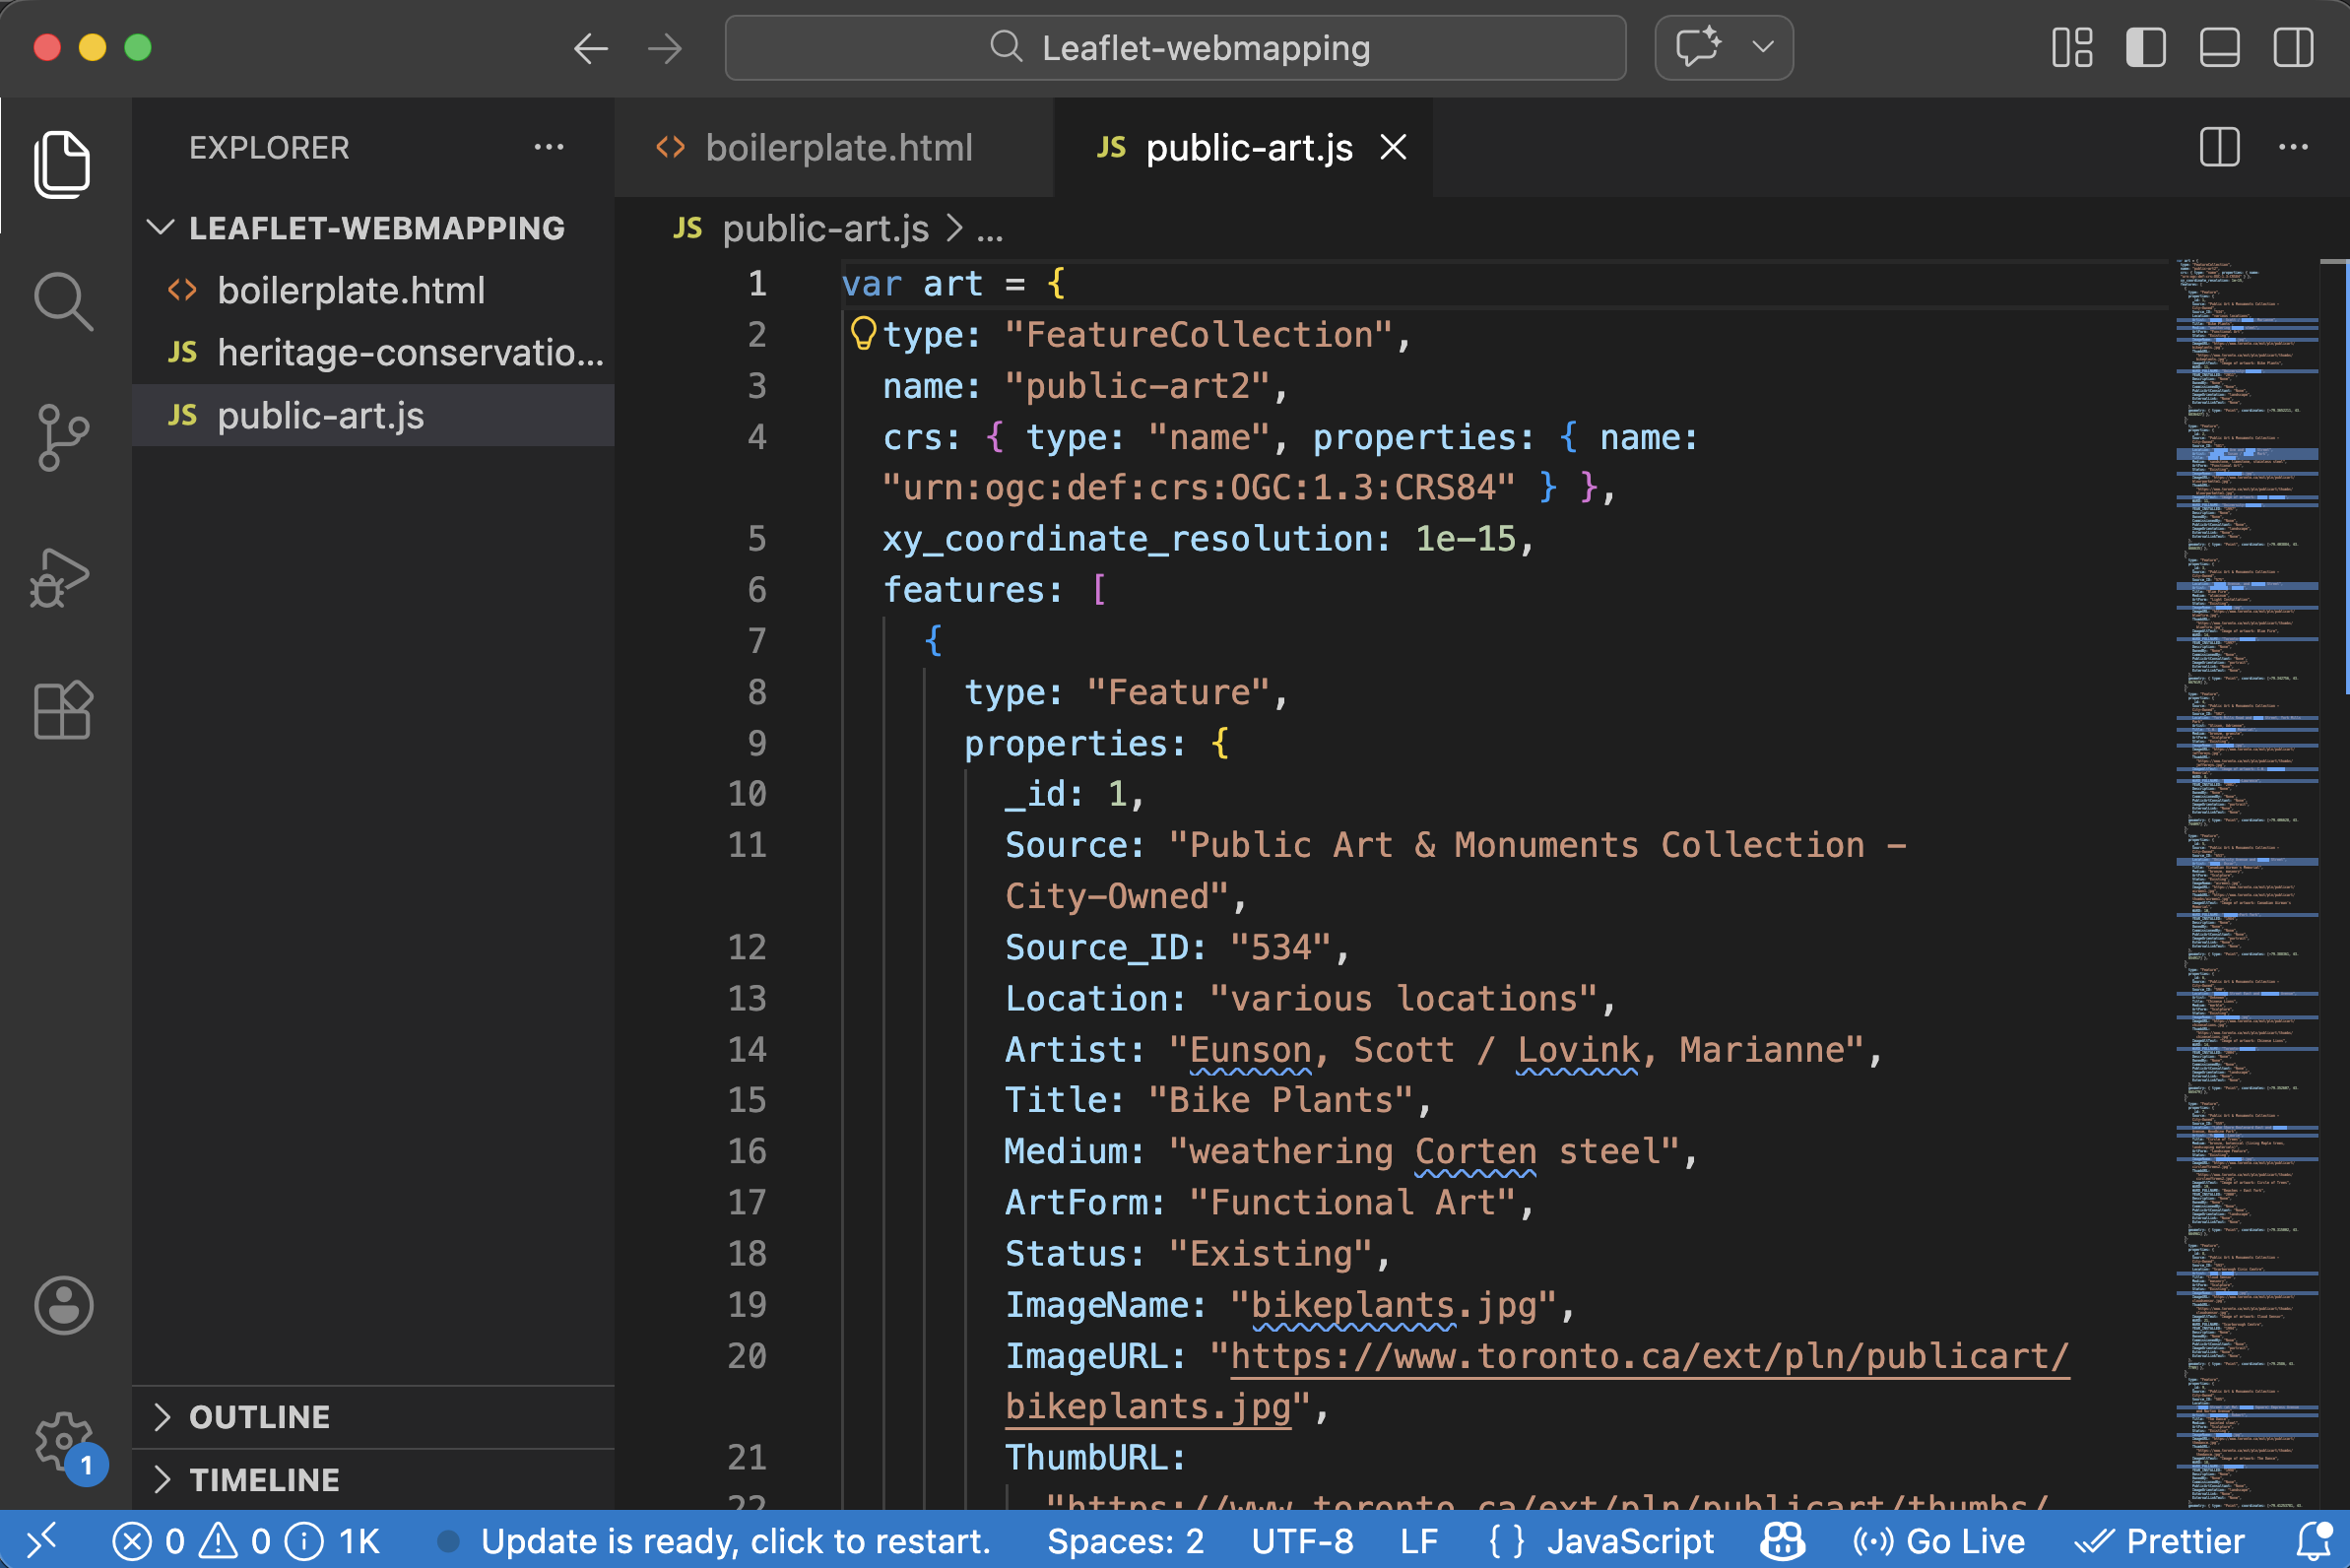Click the lightbulb code action icon
The height and width of the screenshot is (1568, 2350).
pyautogui.click(x=862, y=333)
